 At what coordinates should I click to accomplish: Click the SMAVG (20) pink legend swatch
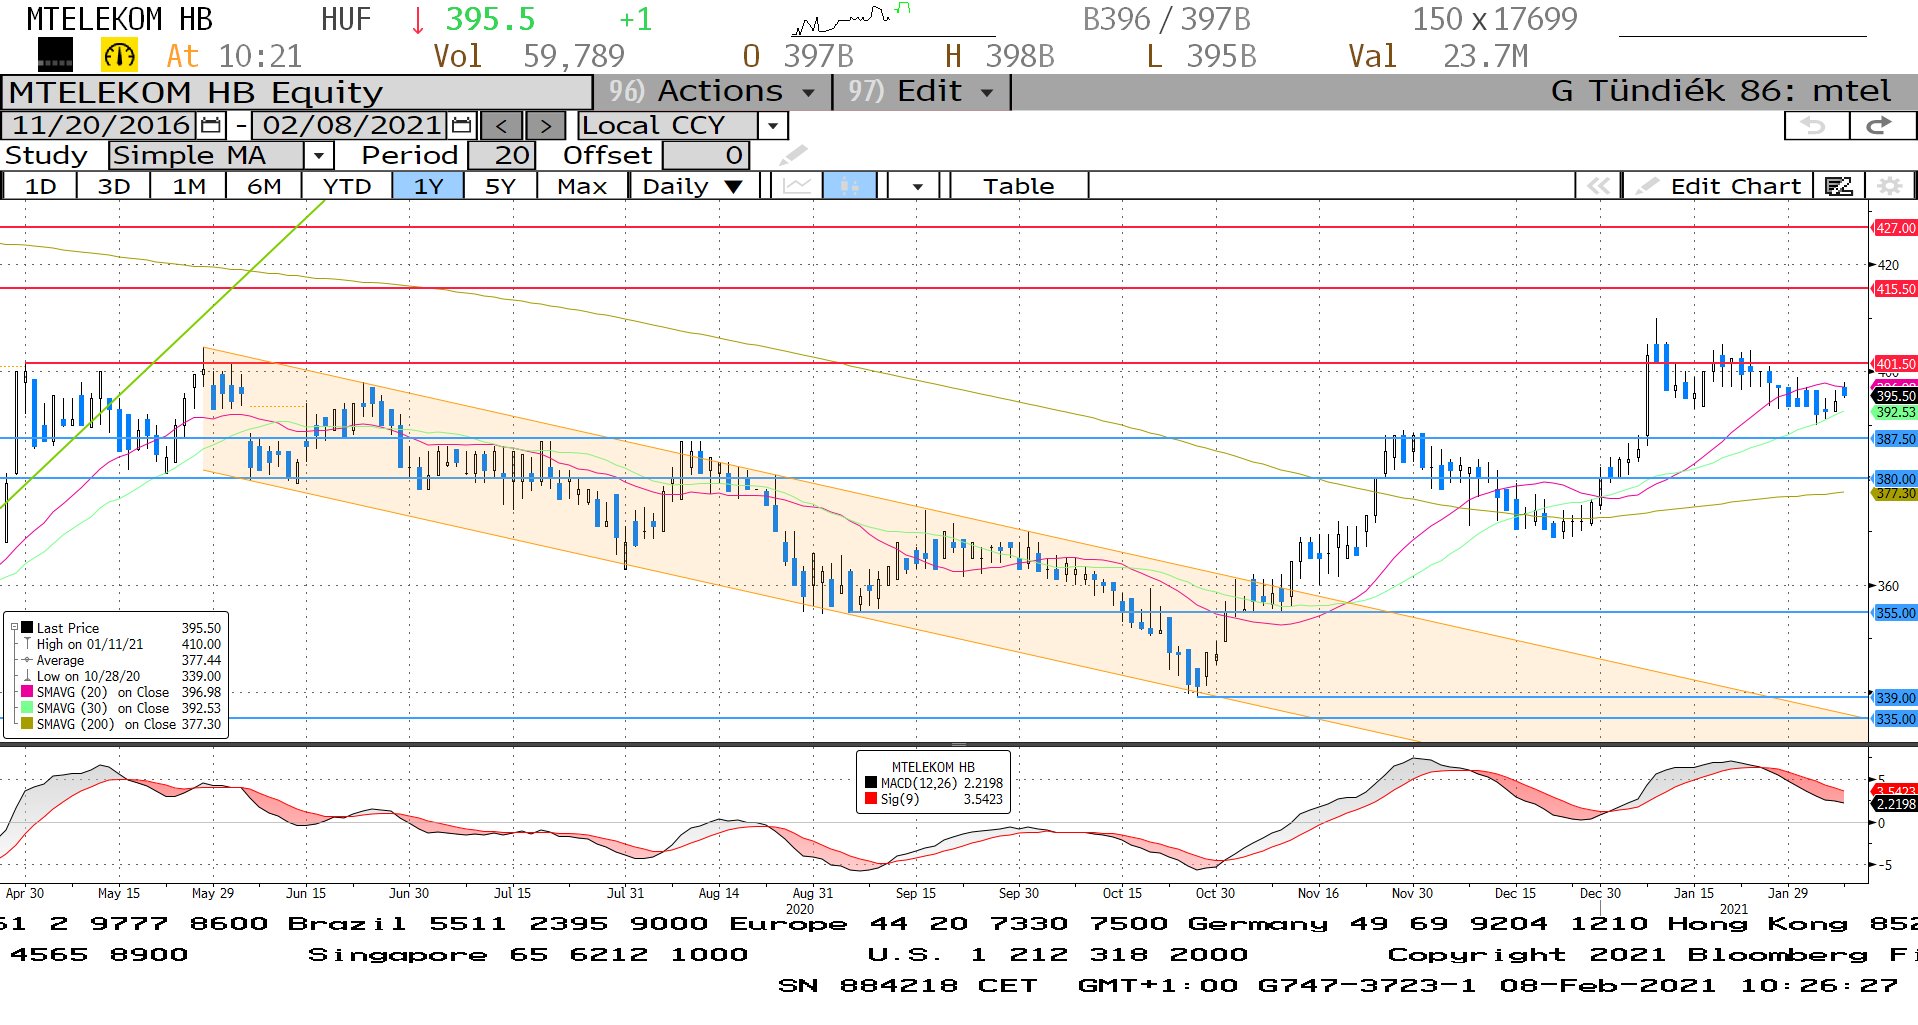pyautogui.click(x=27, y=692)
